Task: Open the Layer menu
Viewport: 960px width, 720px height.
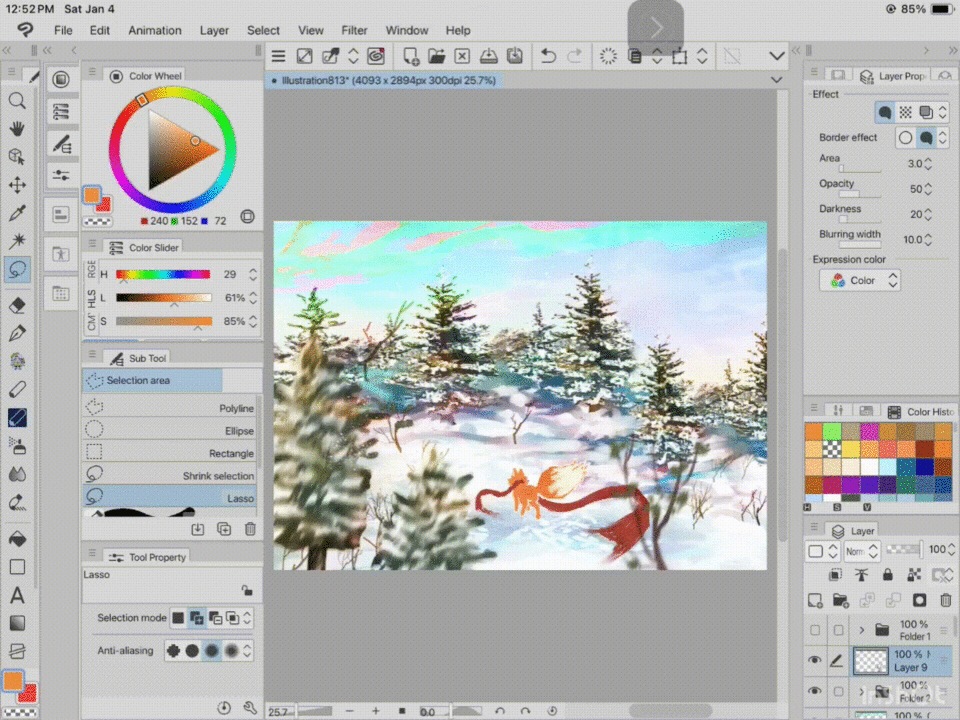Action: click(x=214, y=31)
